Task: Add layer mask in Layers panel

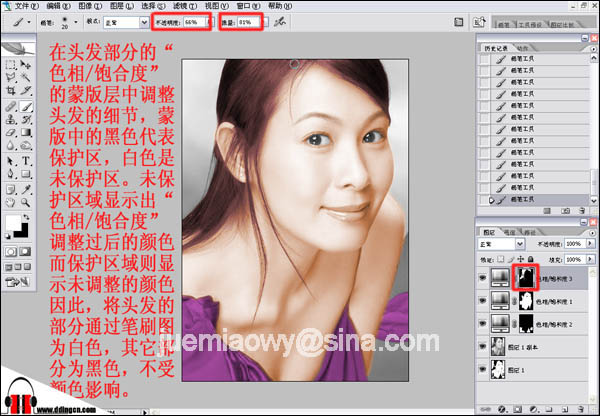Action: 517,409
